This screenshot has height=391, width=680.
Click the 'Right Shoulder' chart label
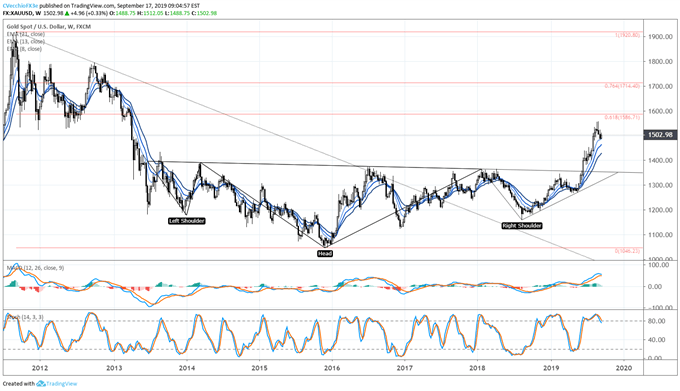[x=522, y=226]
